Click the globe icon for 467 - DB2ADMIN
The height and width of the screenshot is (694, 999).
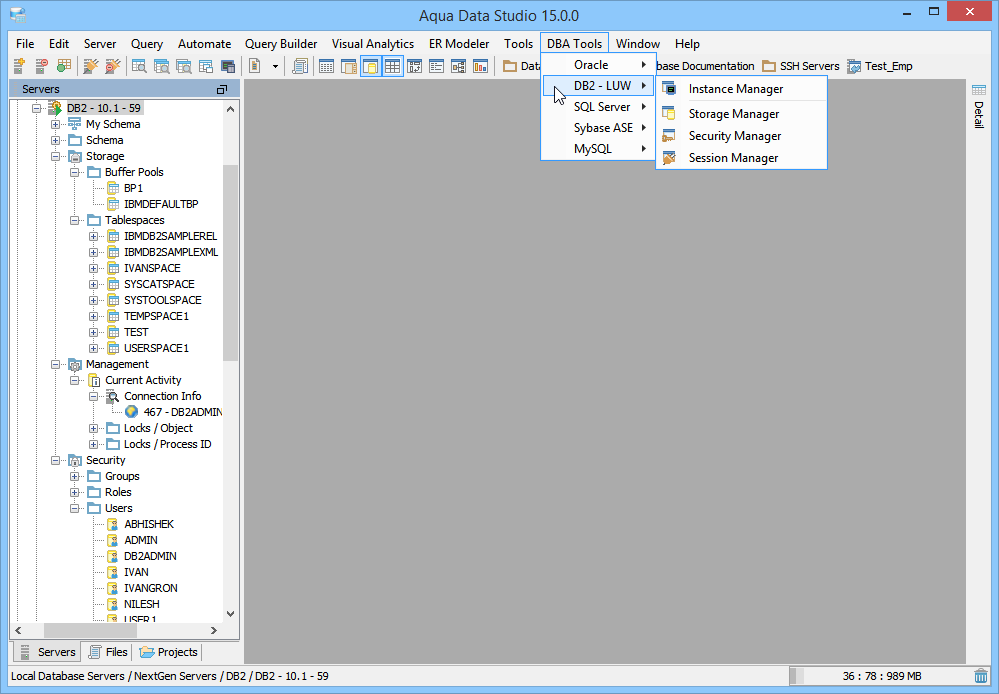coord(132,412)
